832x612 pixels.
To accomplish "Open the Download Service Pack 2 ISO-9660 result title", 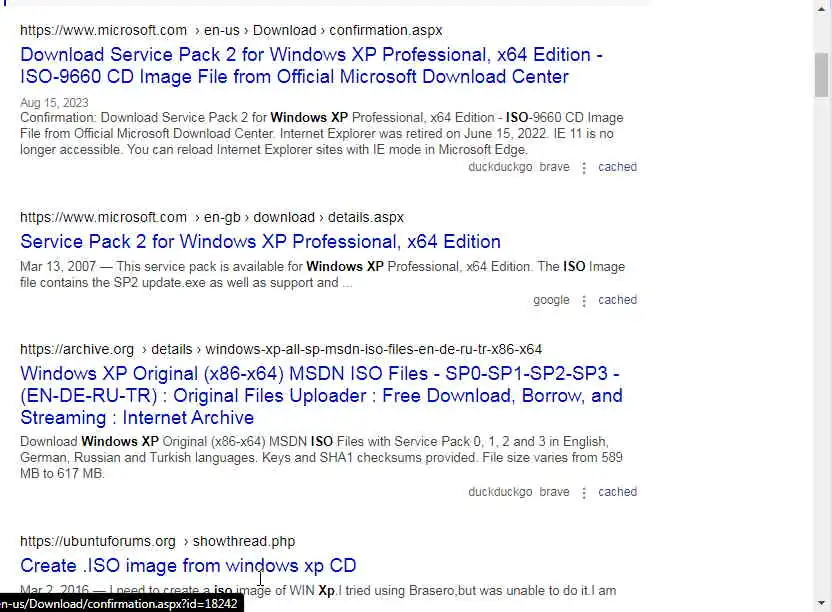I will pyautogui.click(x=311, y=65).
